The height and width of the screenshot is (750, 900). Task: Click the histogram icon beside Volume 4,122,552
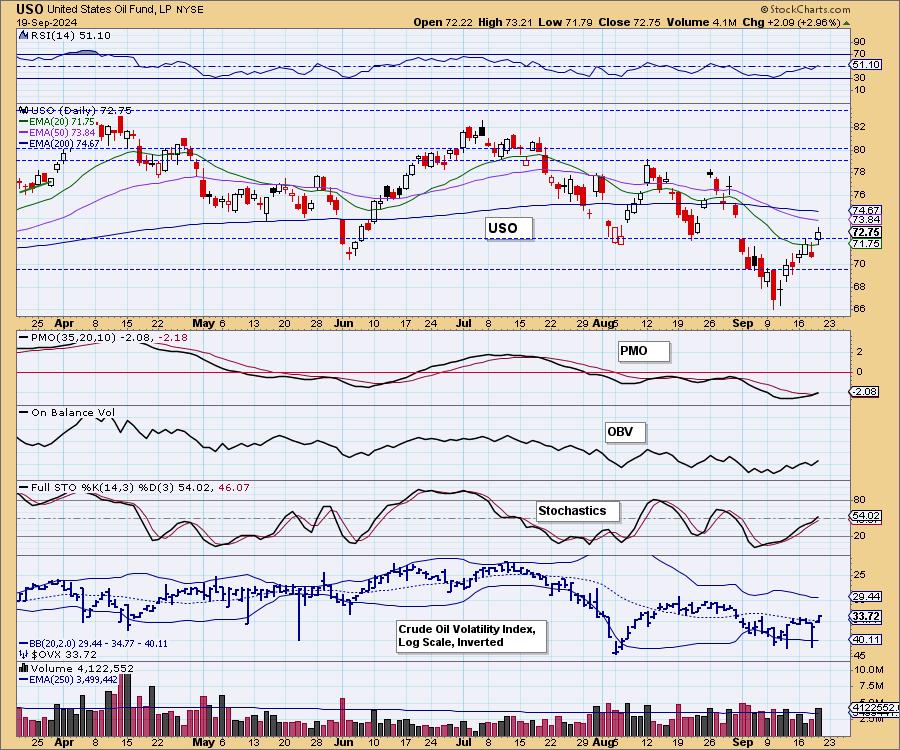click(x=24, y=668)
